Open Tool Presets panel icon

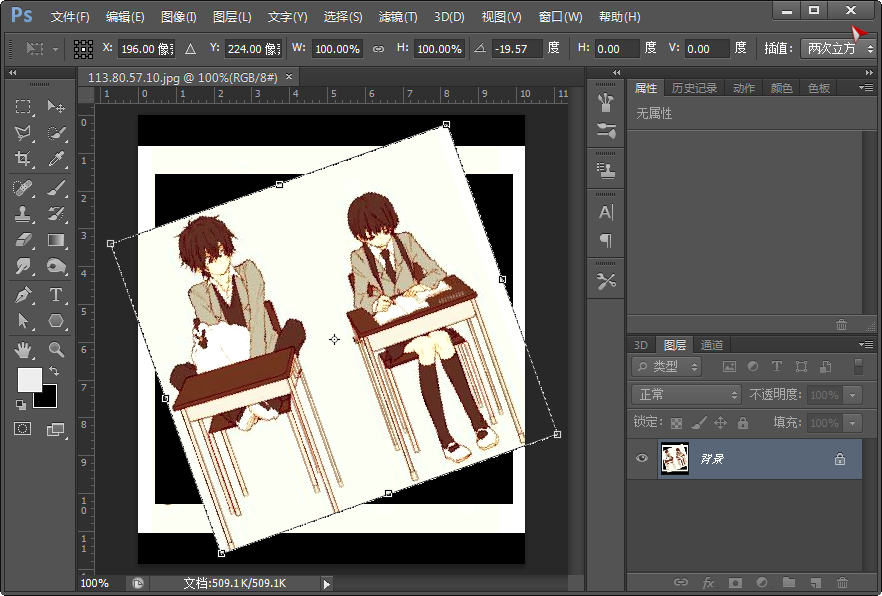(x=606, y=281)
